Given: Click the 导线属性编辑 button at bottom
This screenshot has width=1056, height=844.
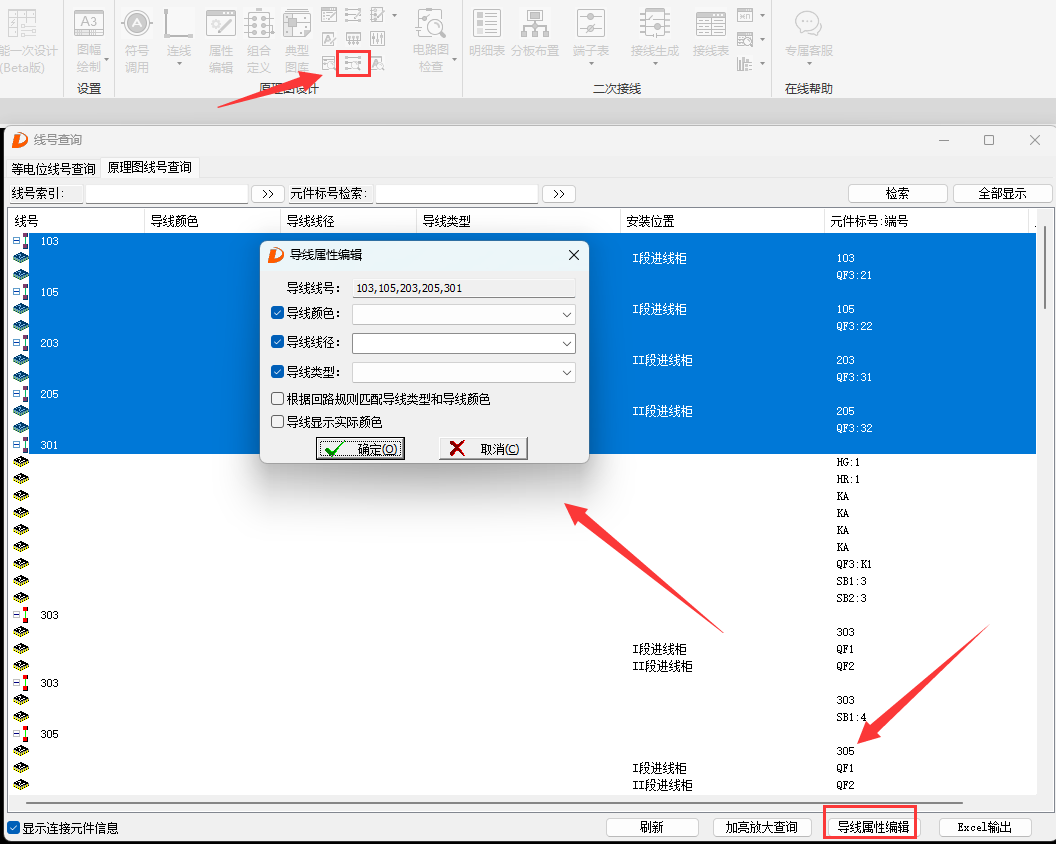Looking at the screenshot, I should pos(873,827).
